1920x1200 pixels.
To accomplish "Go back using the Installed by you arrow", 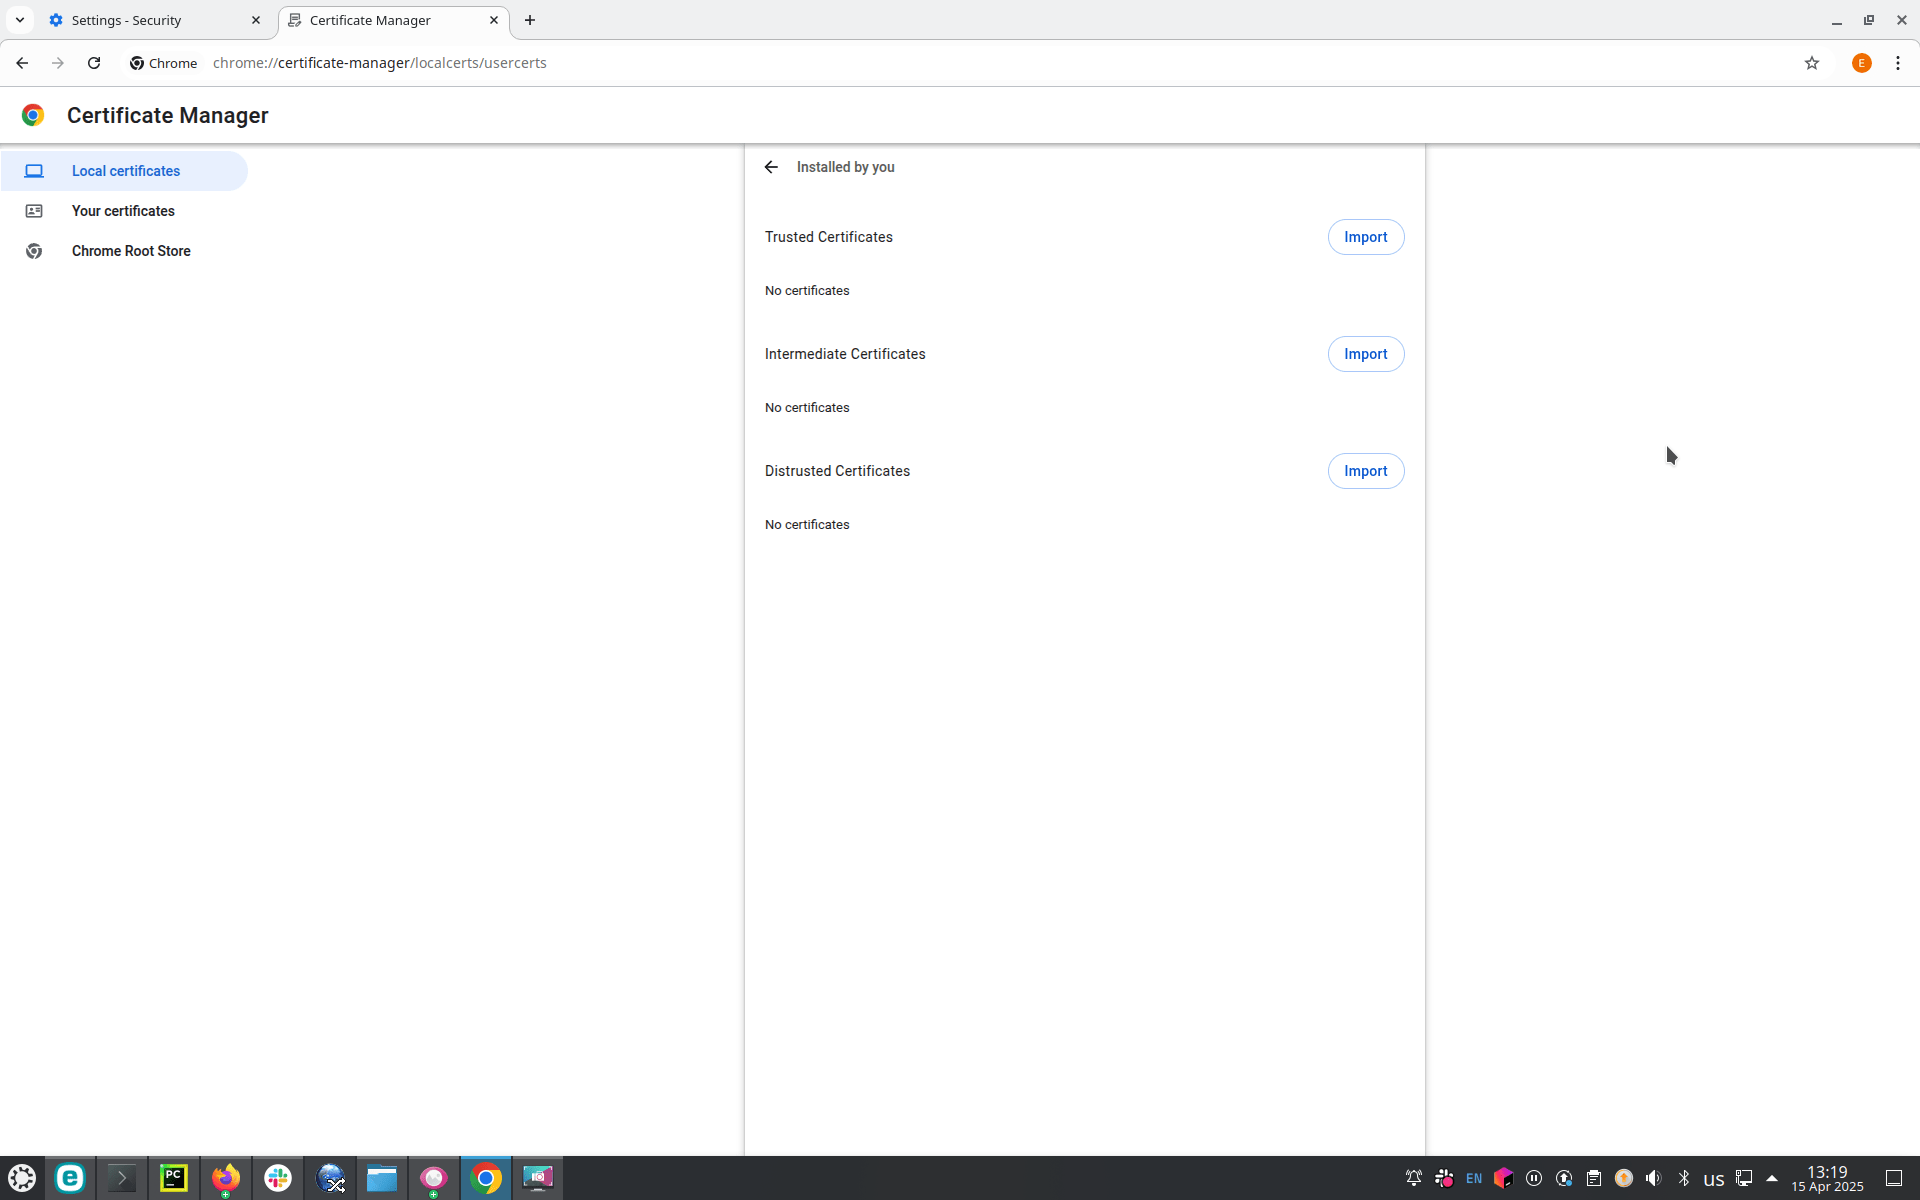I will pyautogui.click(x=771, y=167).
